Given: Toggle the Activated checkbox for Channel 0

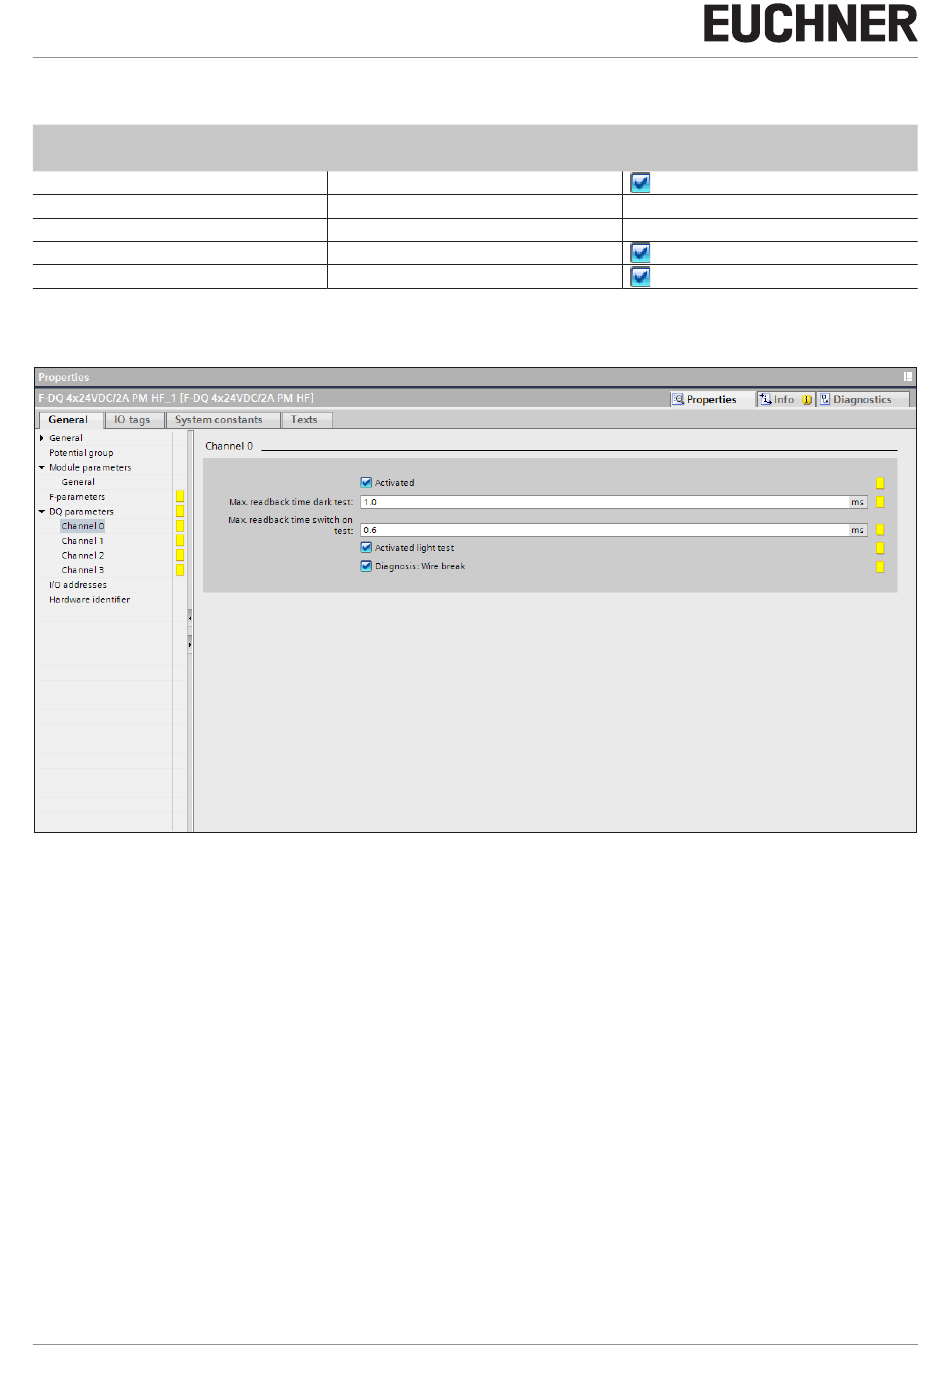Looking at the screenshot, I should [366, 482].
